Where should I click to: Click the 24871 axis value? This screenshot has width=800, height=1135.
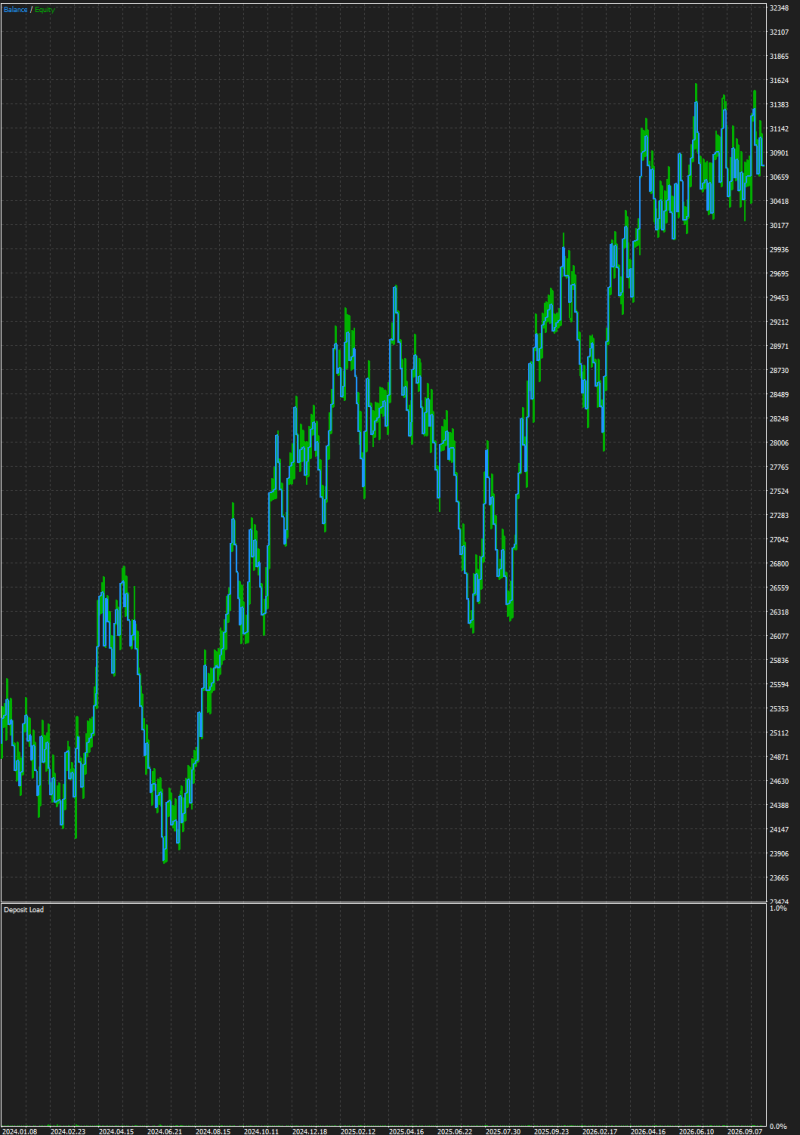[779, 756]
